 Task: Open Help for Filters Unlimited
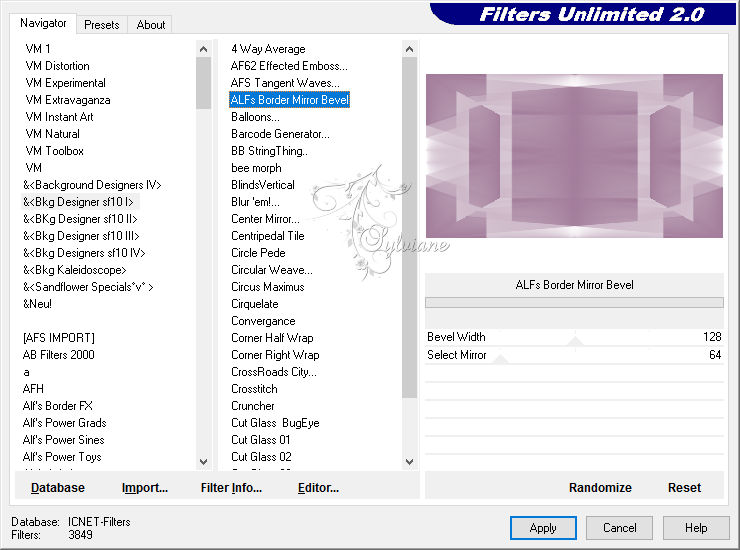click(696, 527)
